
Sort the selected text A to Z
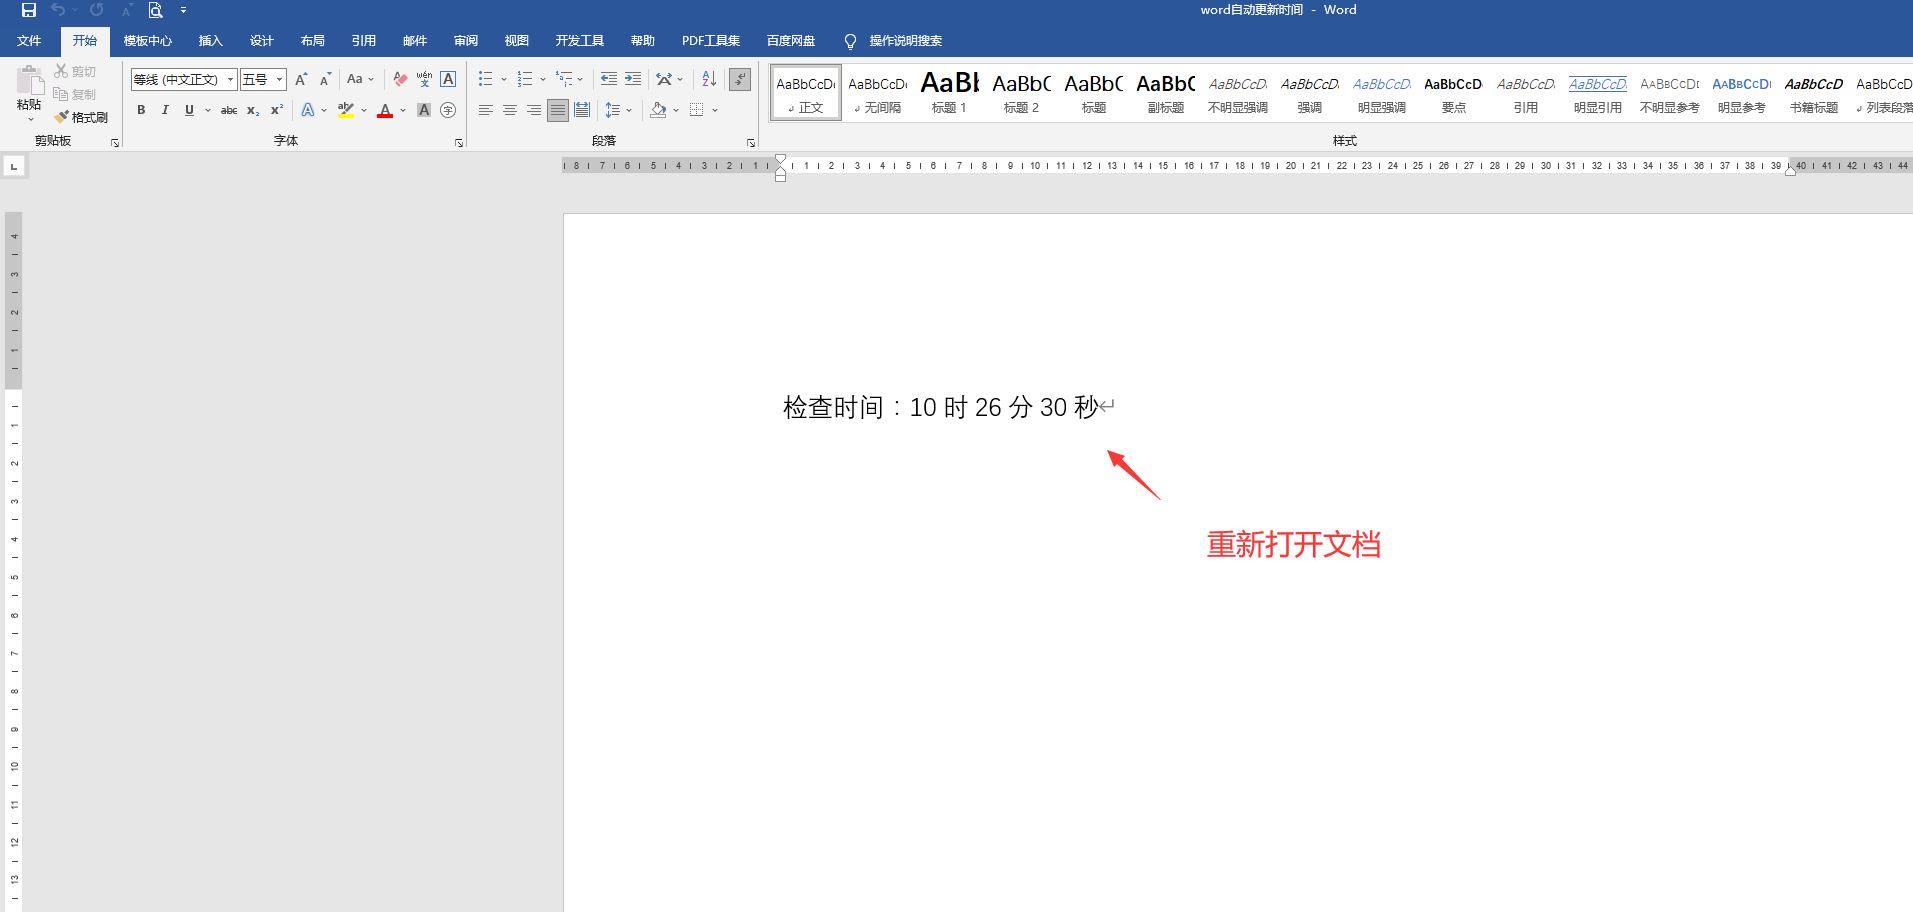click(709, 79)
